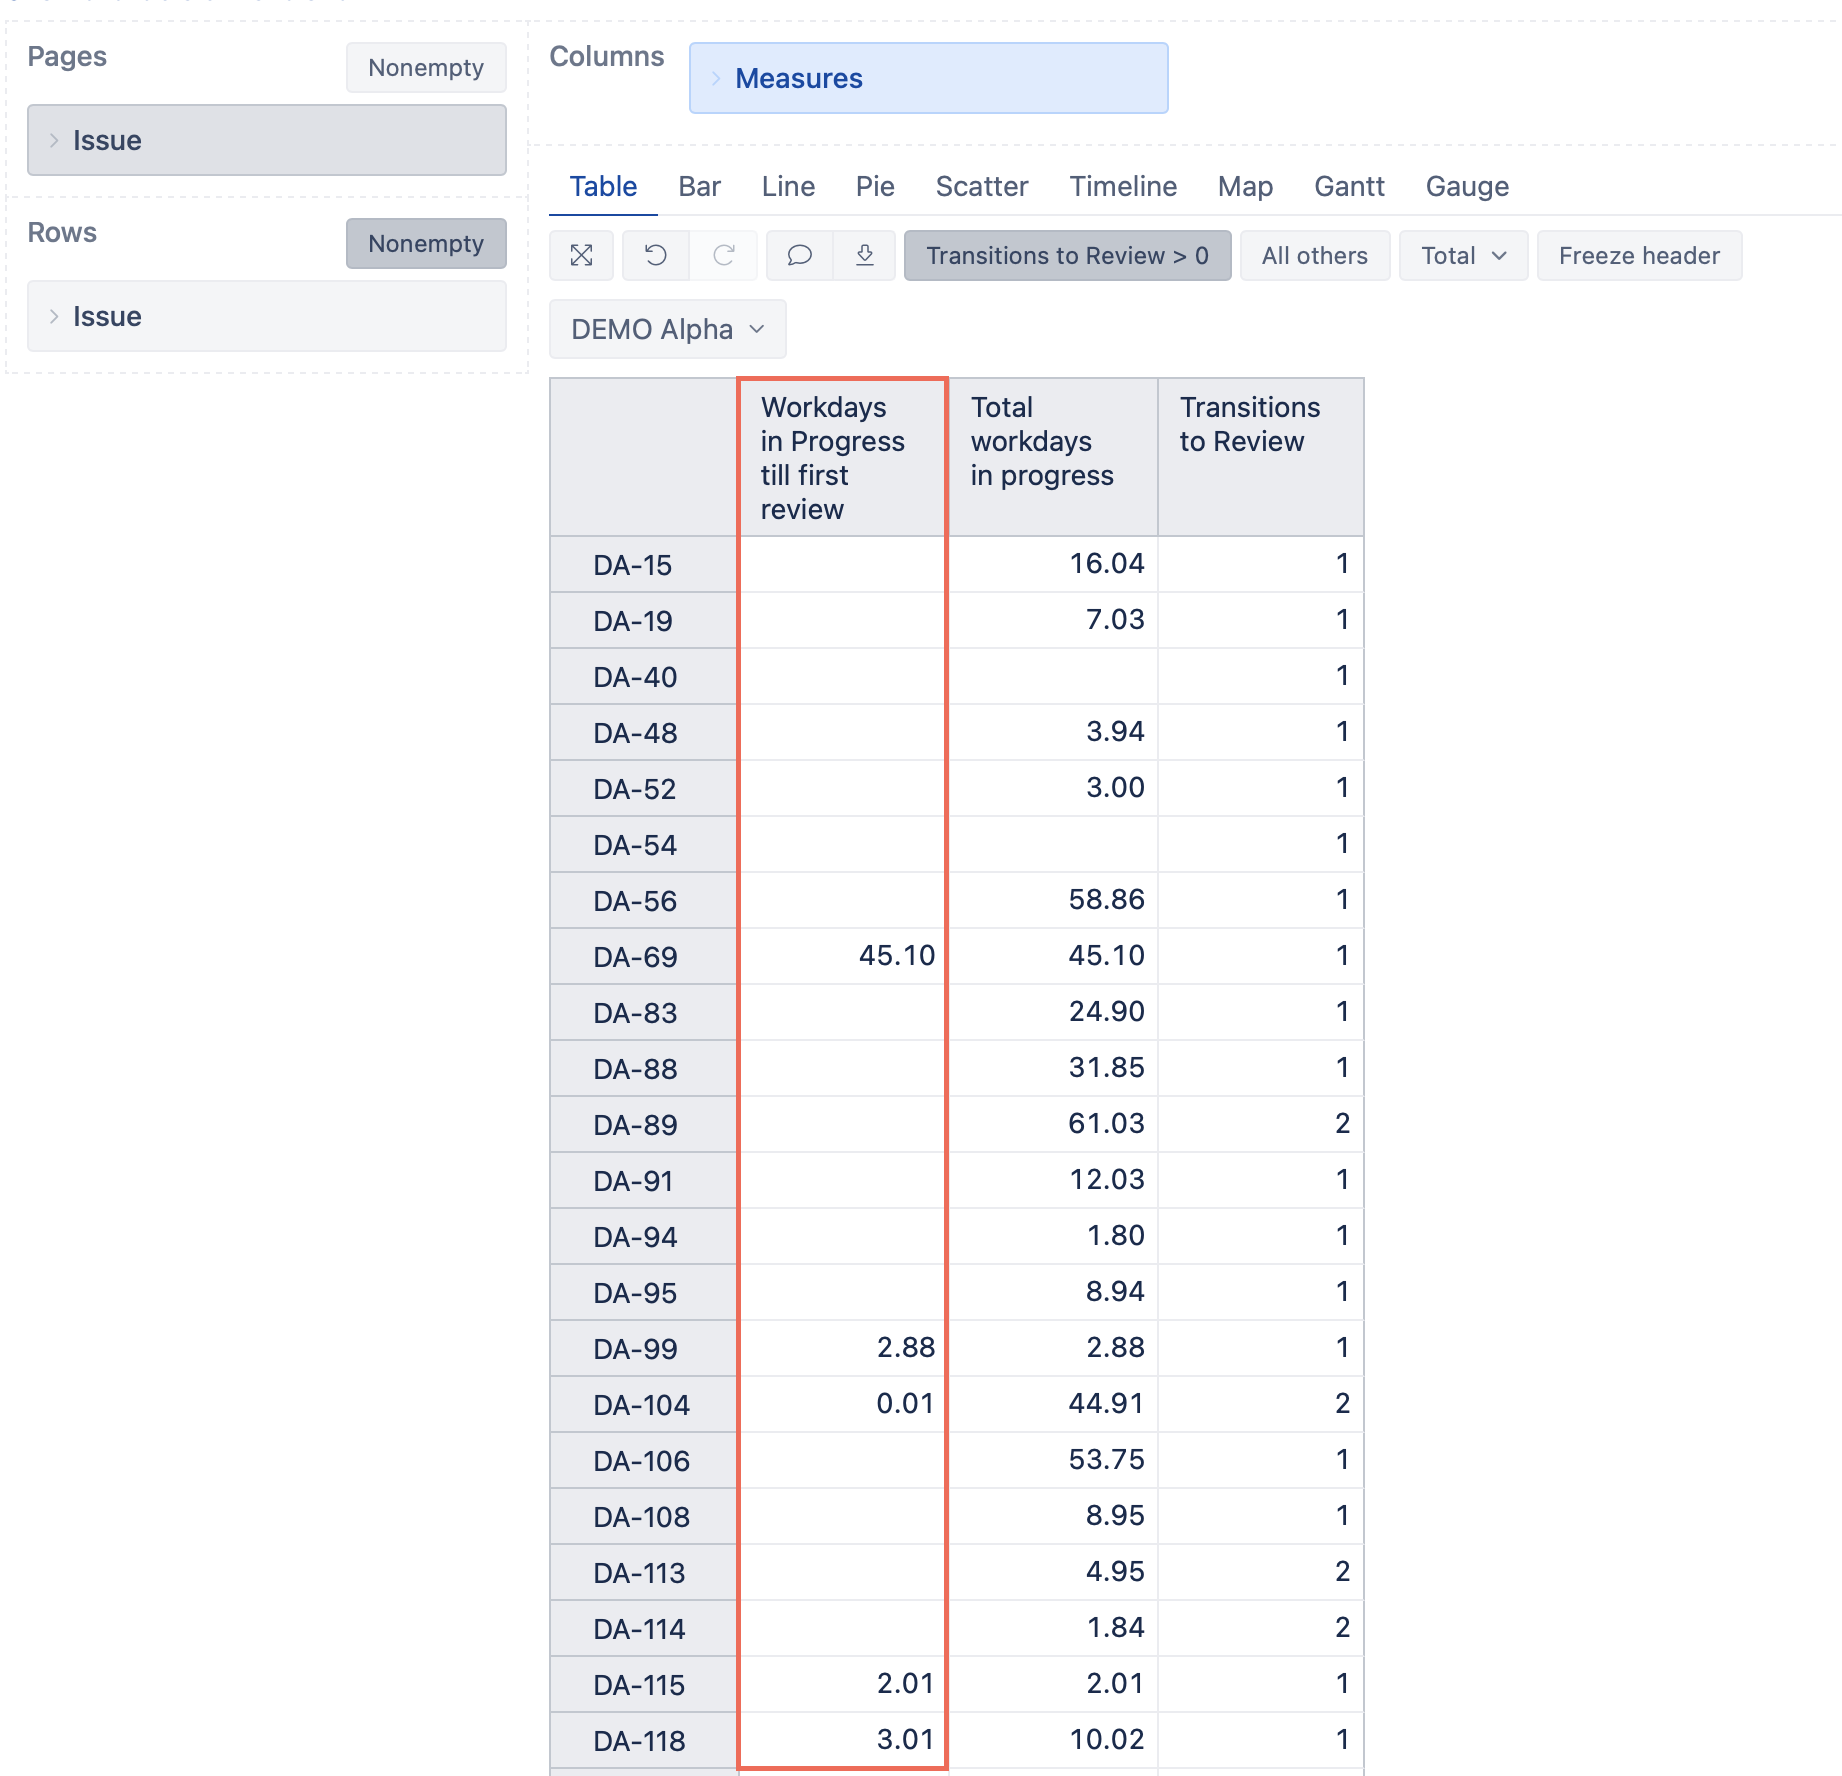
Task: Click the All others filter button
Action: click(1314, 256)
